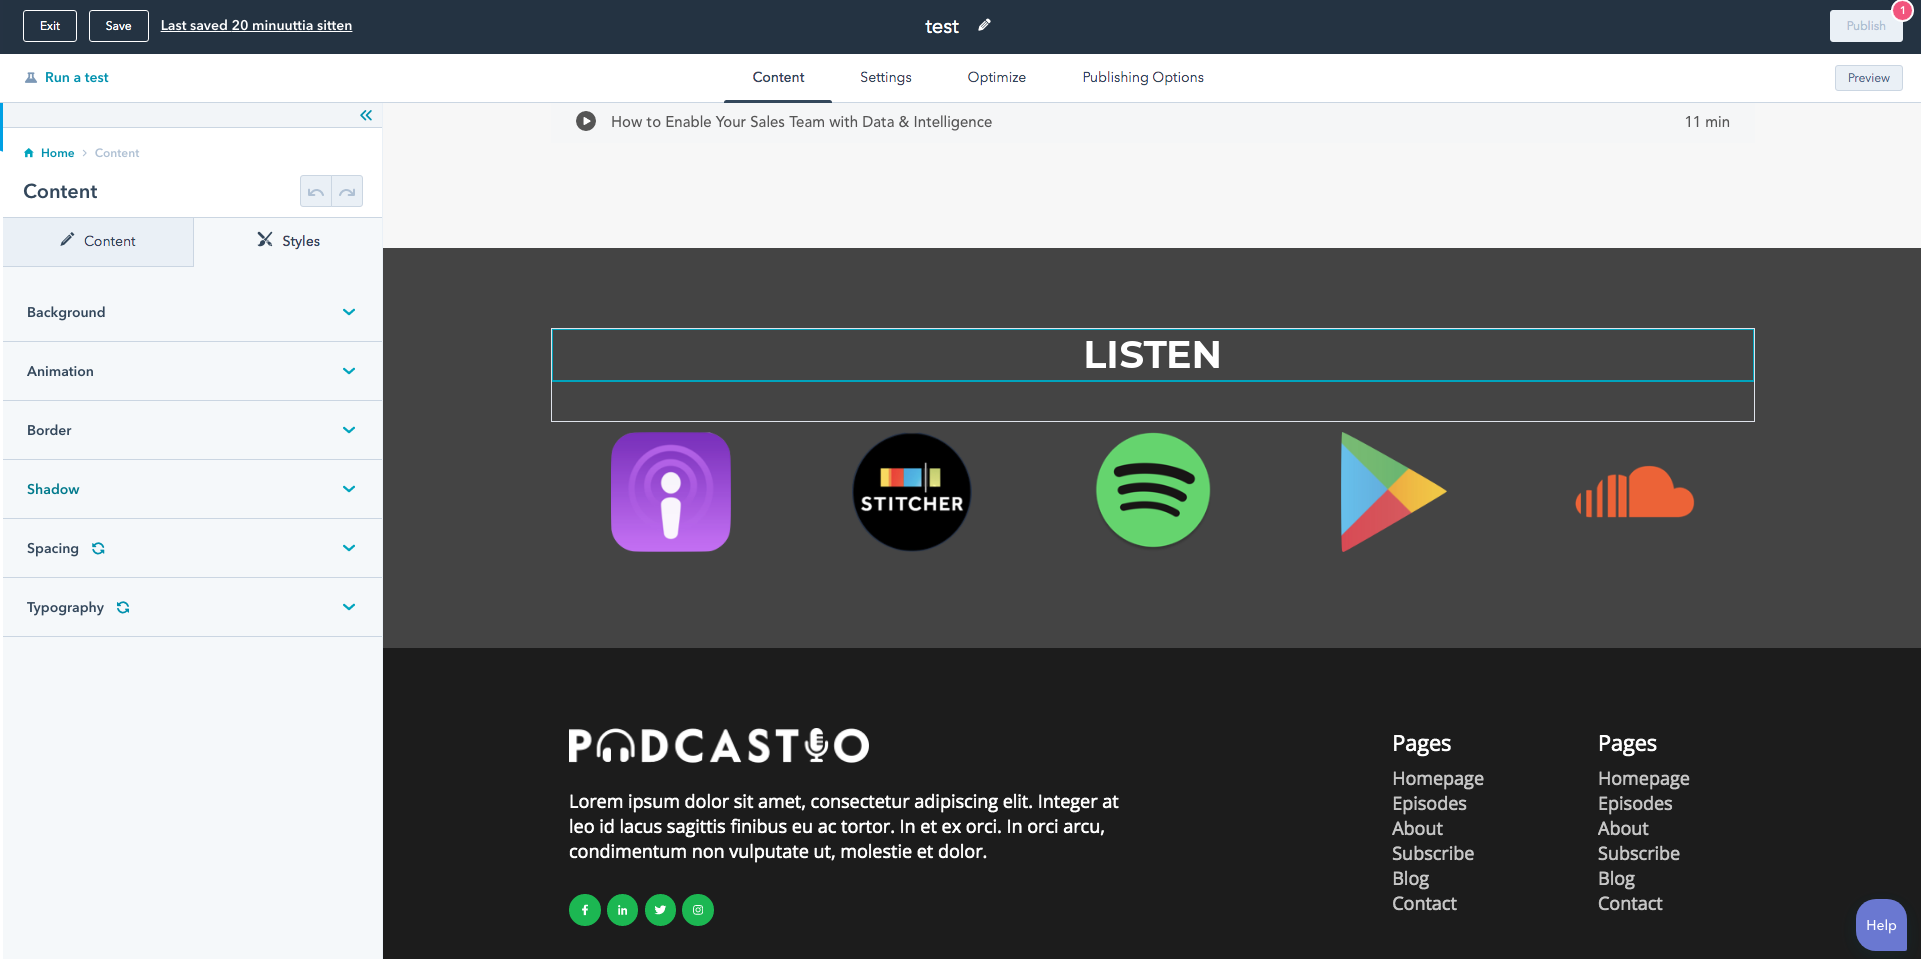Click the Google Play logo
This screenshot has width=1921, height=959.
pyautogui.click(x=1393, y=491)
